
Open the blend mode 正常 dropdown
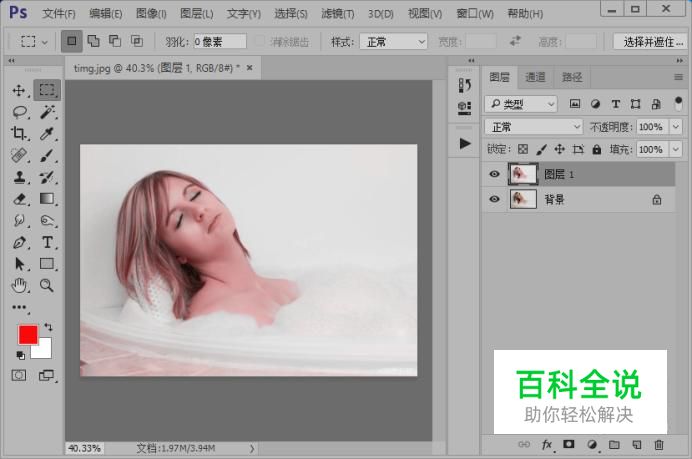[x=533, y=127]
